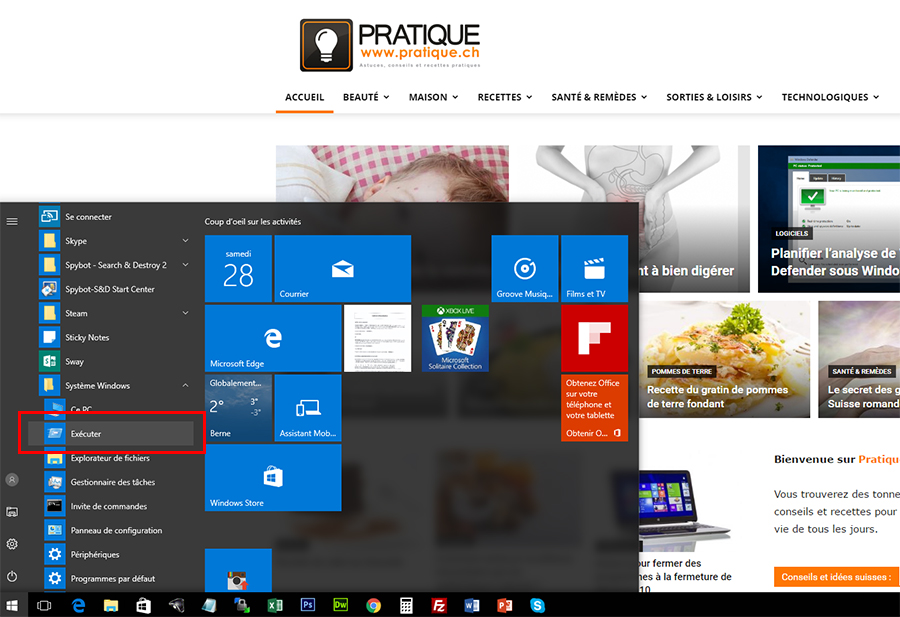Click the Coup d'oeil sur les activités heading
The width and height of the screenshot is (900, 617).
(x=253, y=222)
